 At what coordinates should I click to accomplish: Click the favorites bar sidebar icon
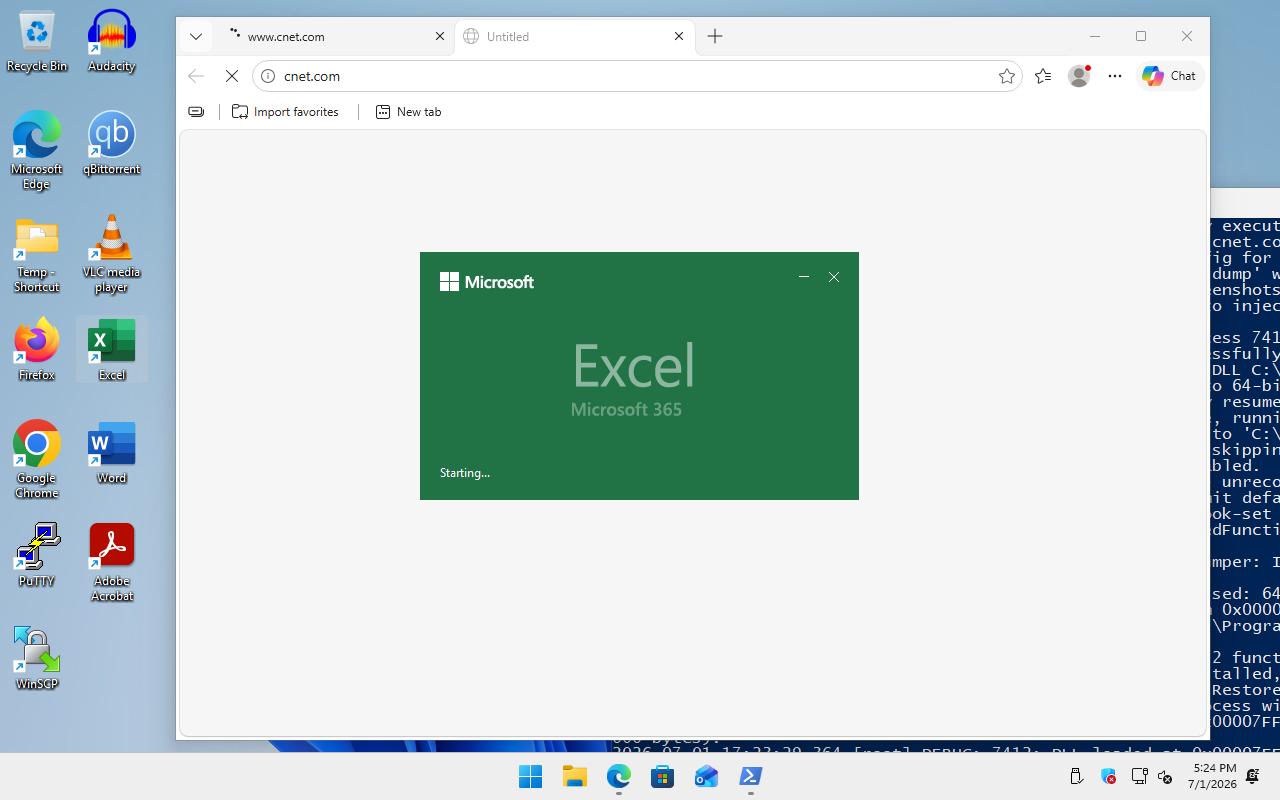196,112
